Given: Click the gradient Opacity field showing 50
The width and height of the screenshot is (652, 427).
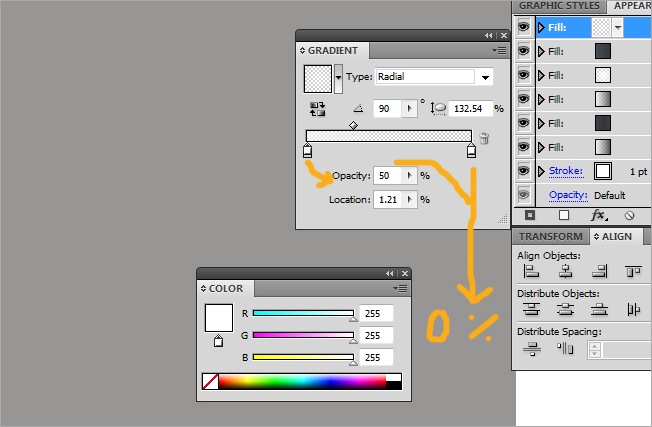Looking at the screenshot, I should click(388, 175).
